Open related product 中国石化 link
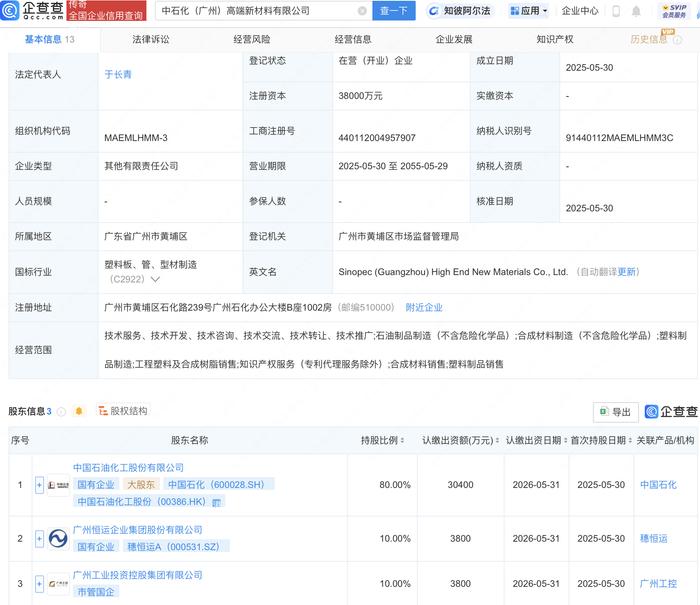 (x=658, y=485)
